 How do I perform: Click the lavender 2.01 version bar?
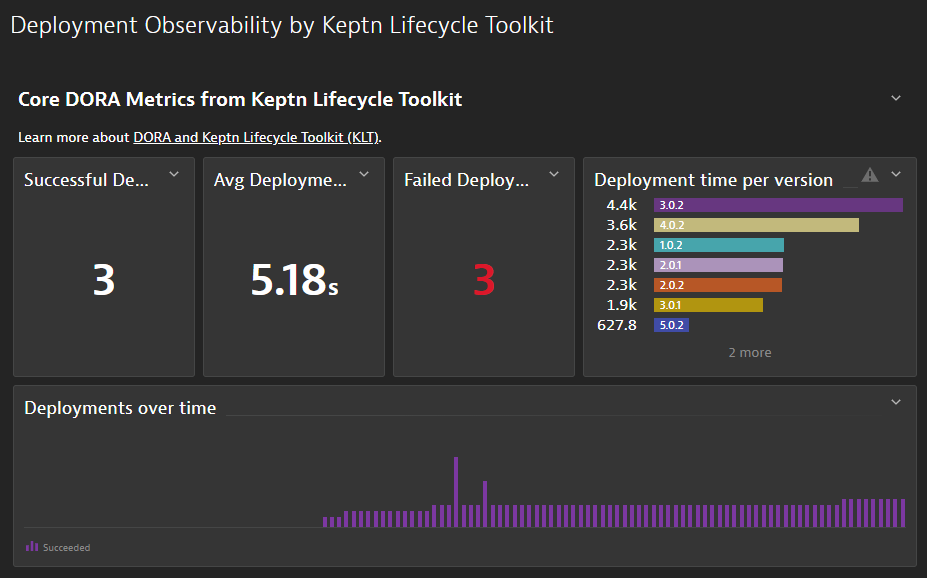[x=718, y=265]
